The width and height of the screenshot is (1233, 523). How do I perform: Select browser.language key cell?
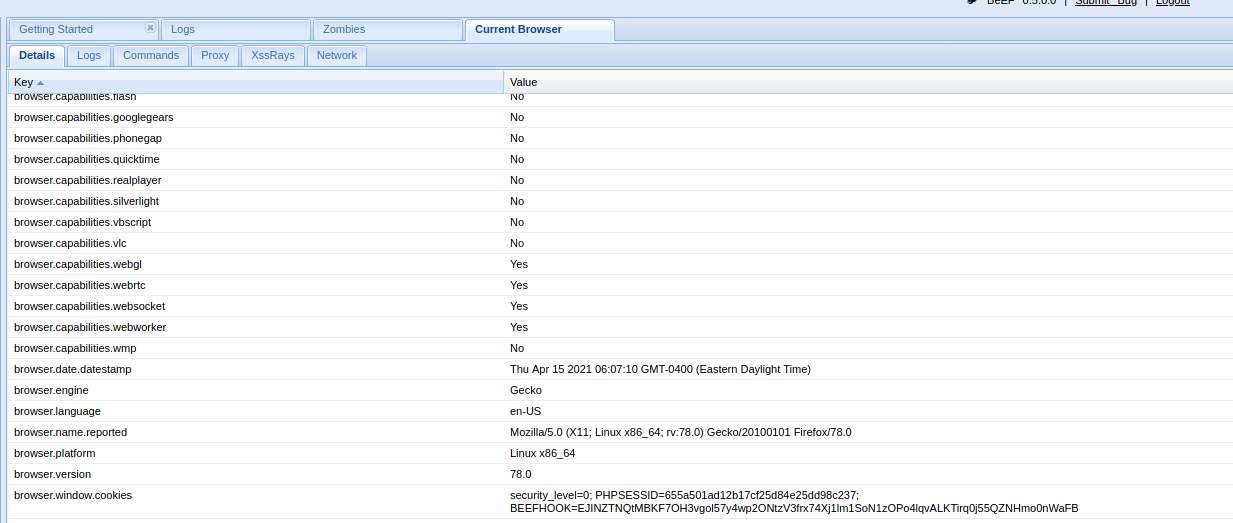click(57, 411)
